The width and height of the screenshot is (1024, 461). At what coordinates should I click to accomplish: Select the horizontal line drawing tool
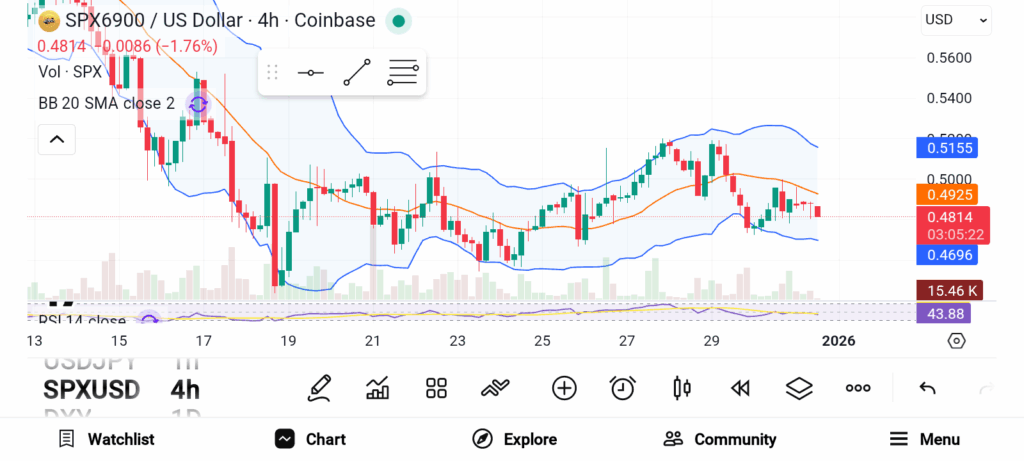click(x=311, y=73)
